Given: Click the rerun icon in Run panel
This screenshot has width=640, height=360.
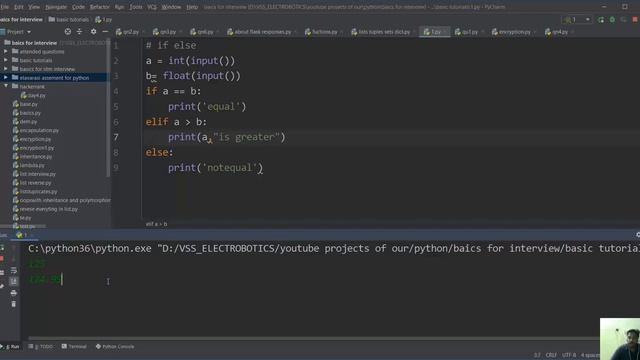Looking at the screenshot, I should point(2,248).
